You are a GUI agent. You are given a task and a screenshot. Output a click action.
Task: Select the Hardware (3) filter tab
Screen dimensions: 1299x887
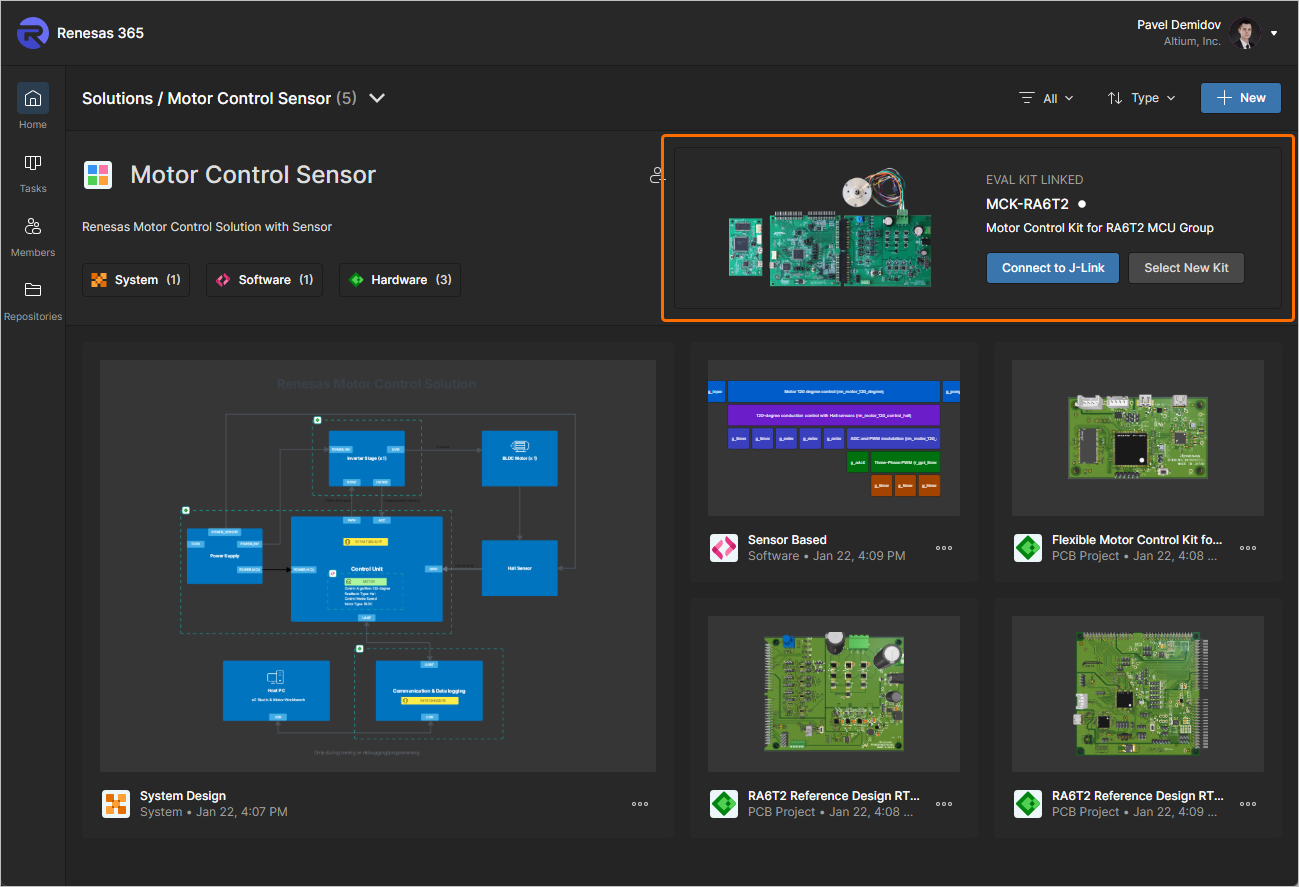(400, 280)
